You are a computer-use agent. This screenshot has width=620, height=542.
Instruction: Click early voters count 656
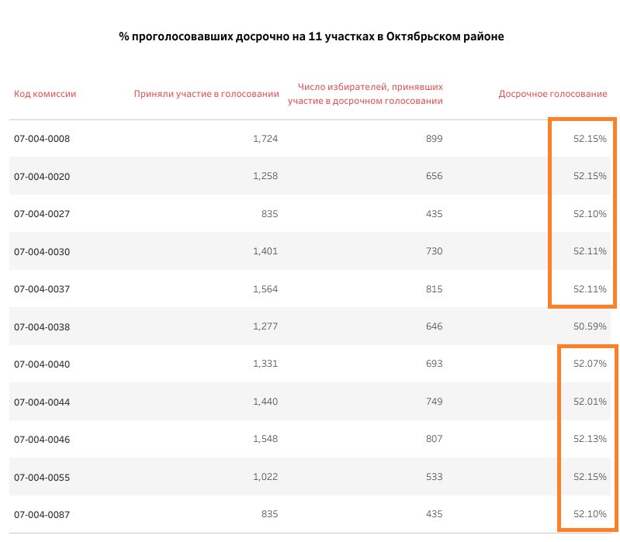(434, 176)
